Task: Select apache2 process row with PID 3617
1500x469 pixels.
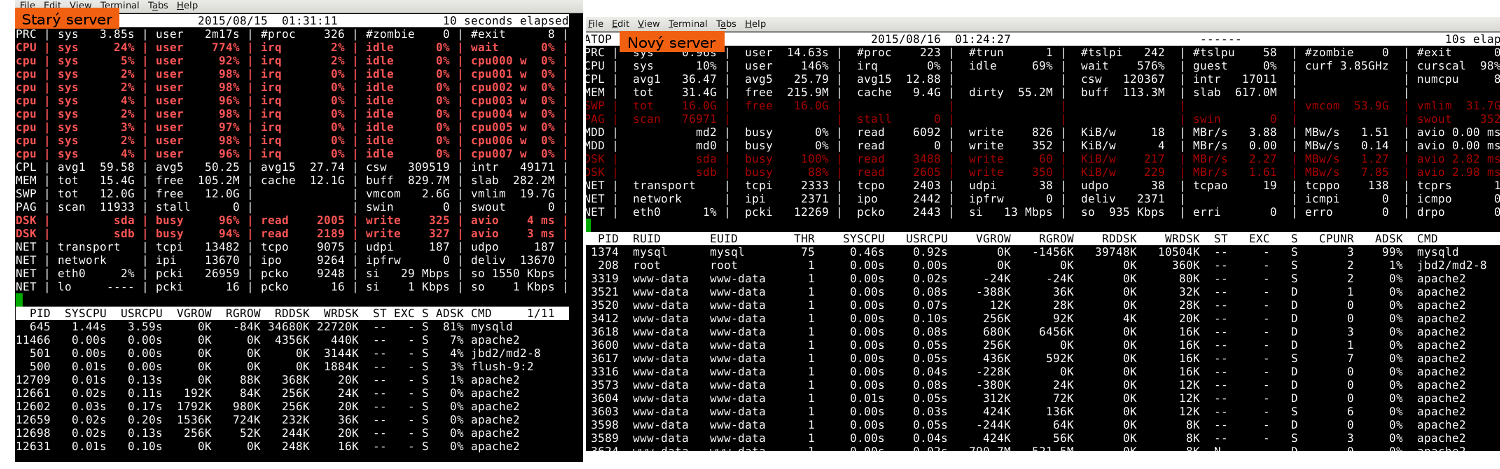Action: 1040,359
